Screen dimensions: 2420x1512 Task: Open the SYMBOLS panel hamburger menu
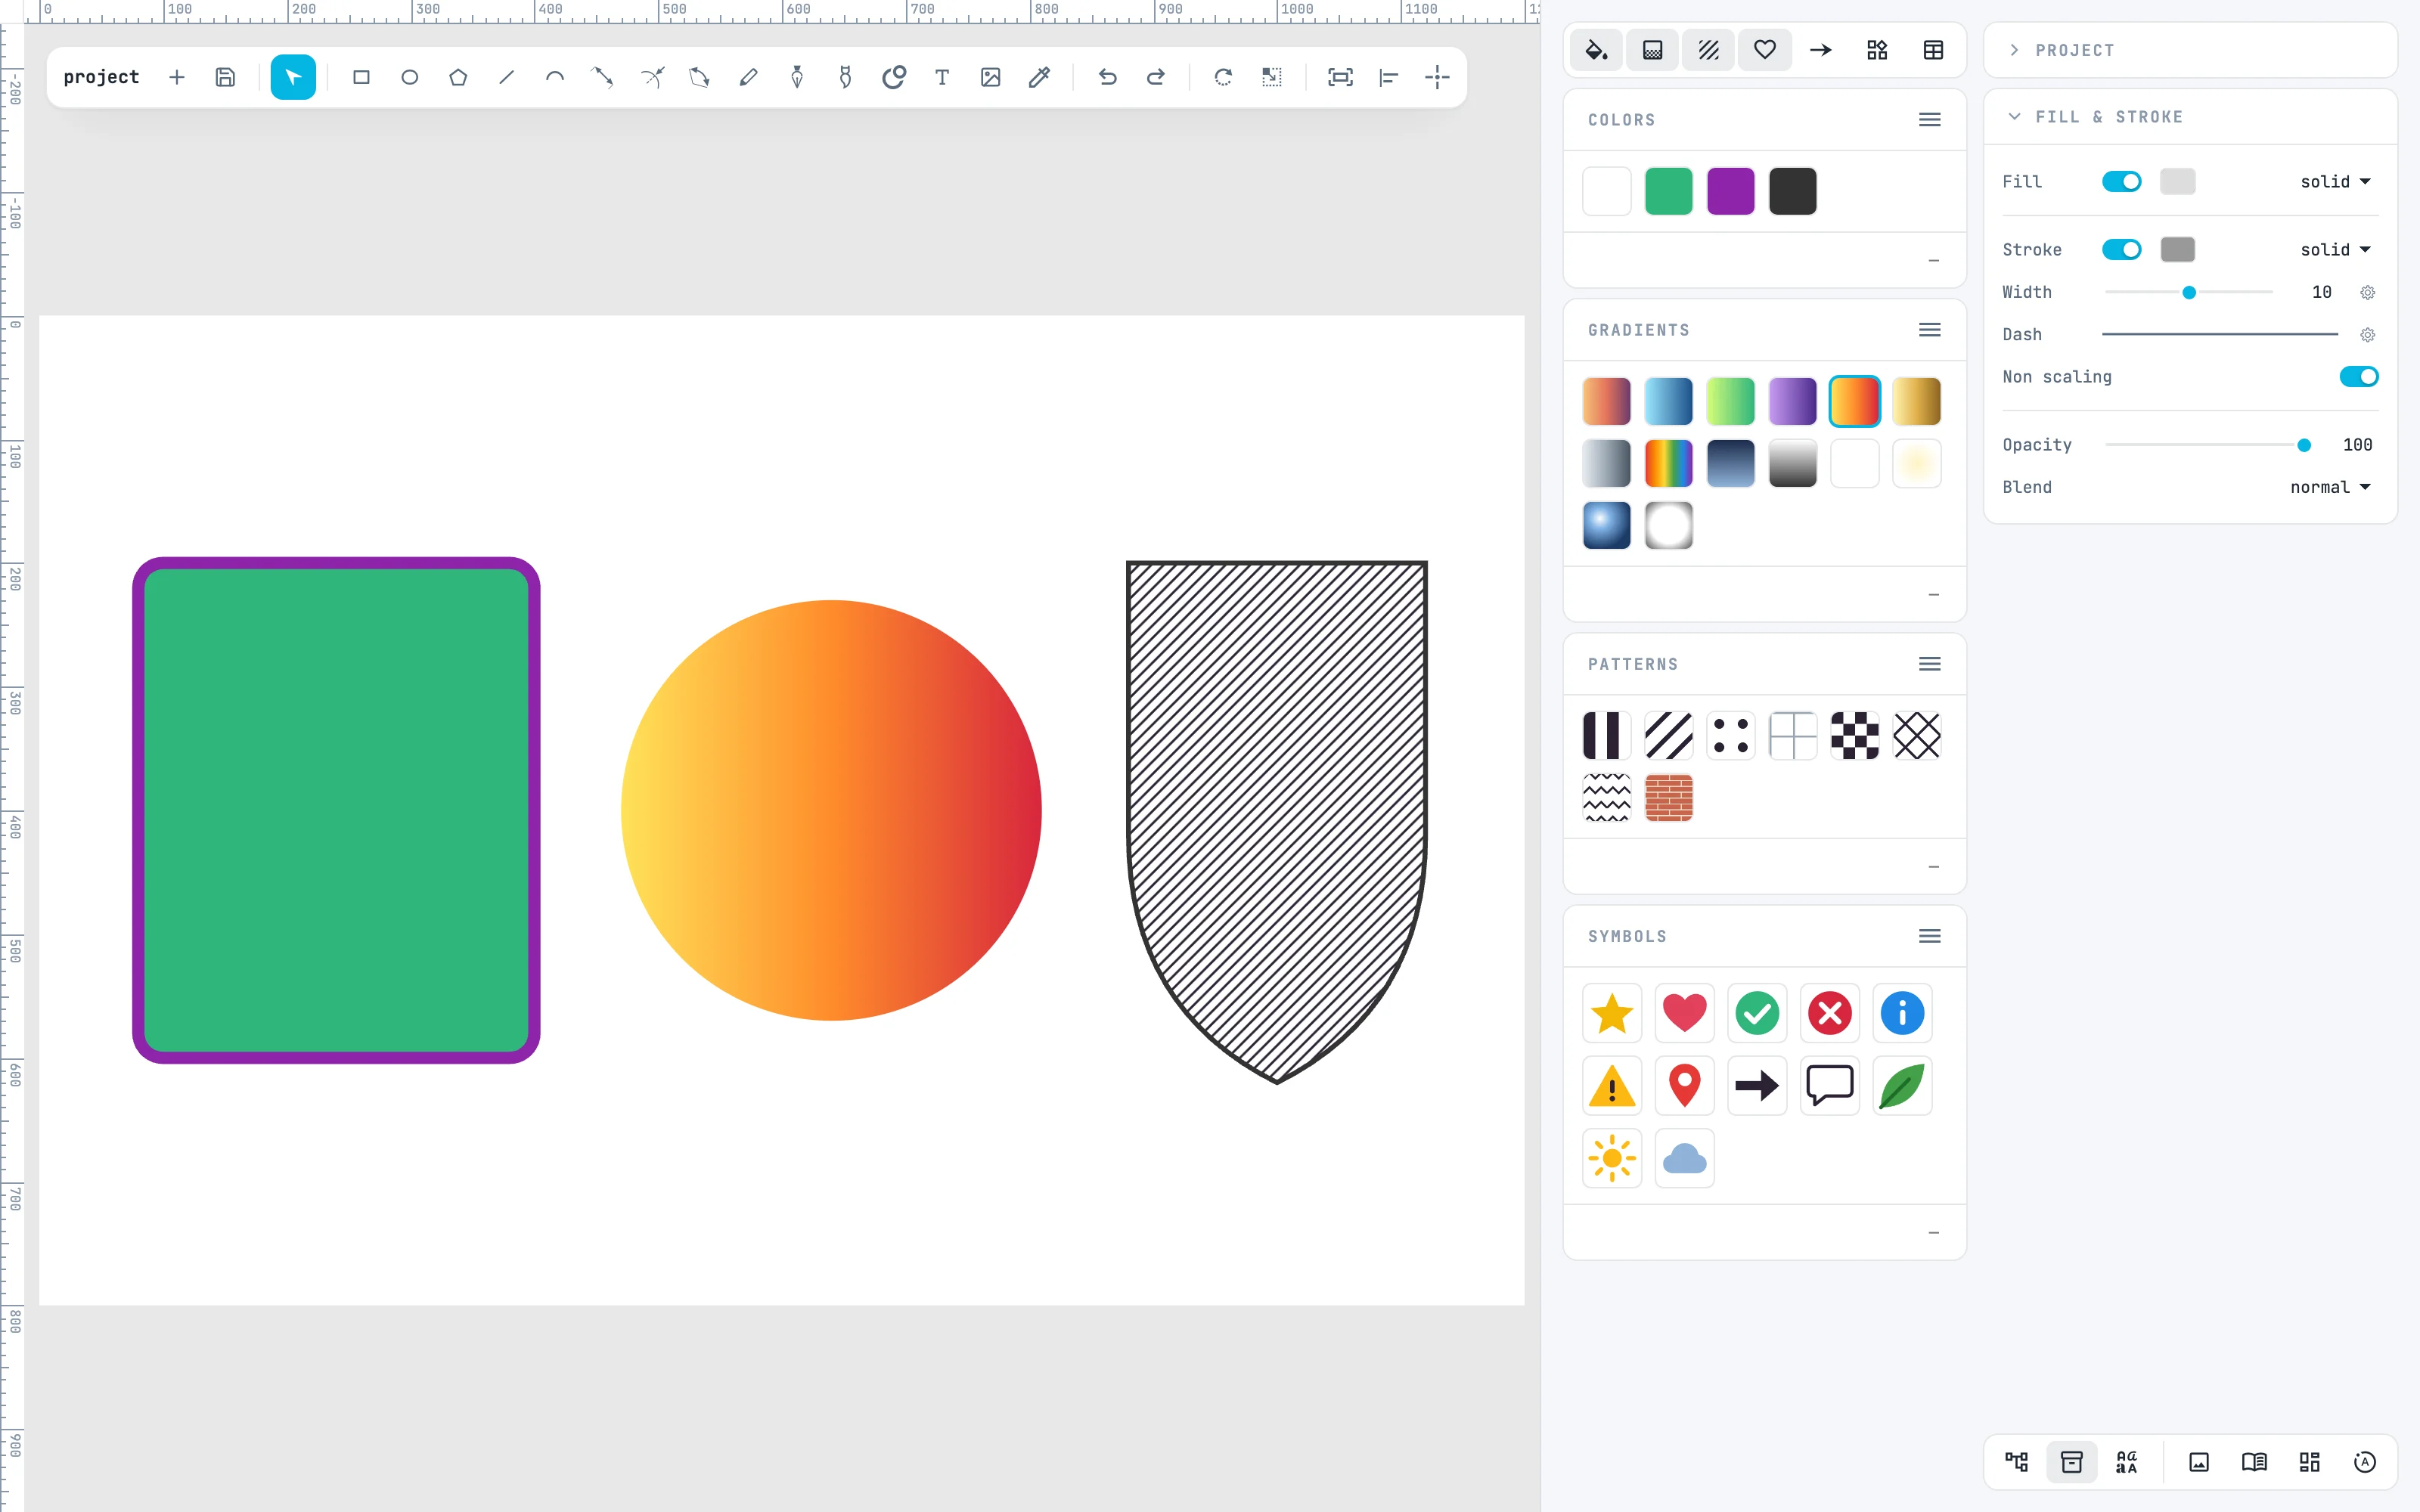(1930, 936)
